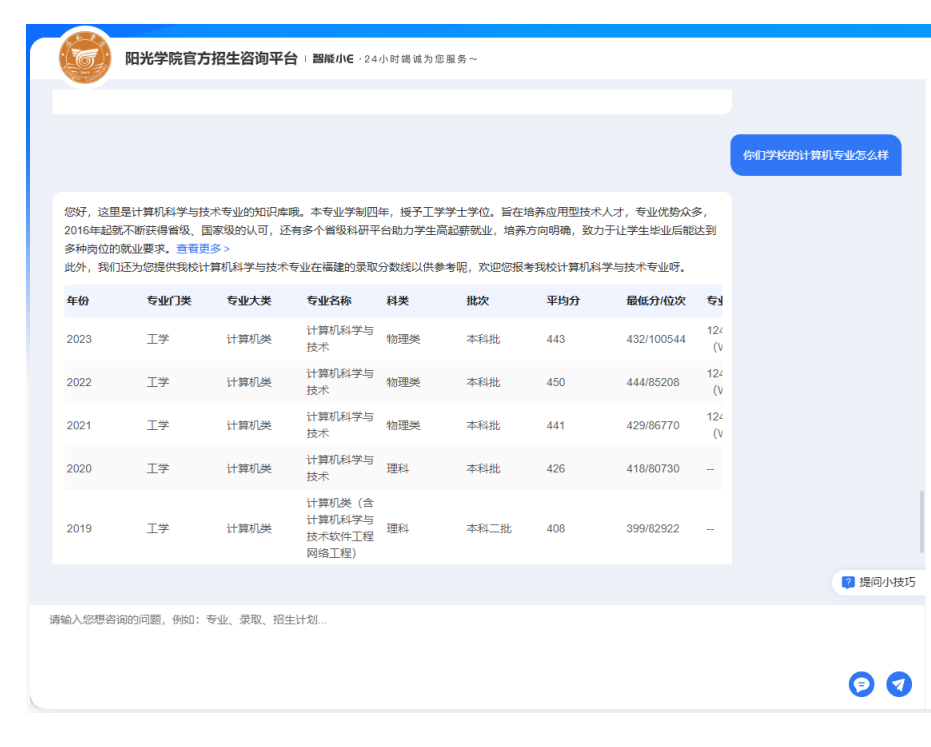Click the paper plane send icon
Screen dimensions: 931x747
pyautogui.click(x=899, y=684)
